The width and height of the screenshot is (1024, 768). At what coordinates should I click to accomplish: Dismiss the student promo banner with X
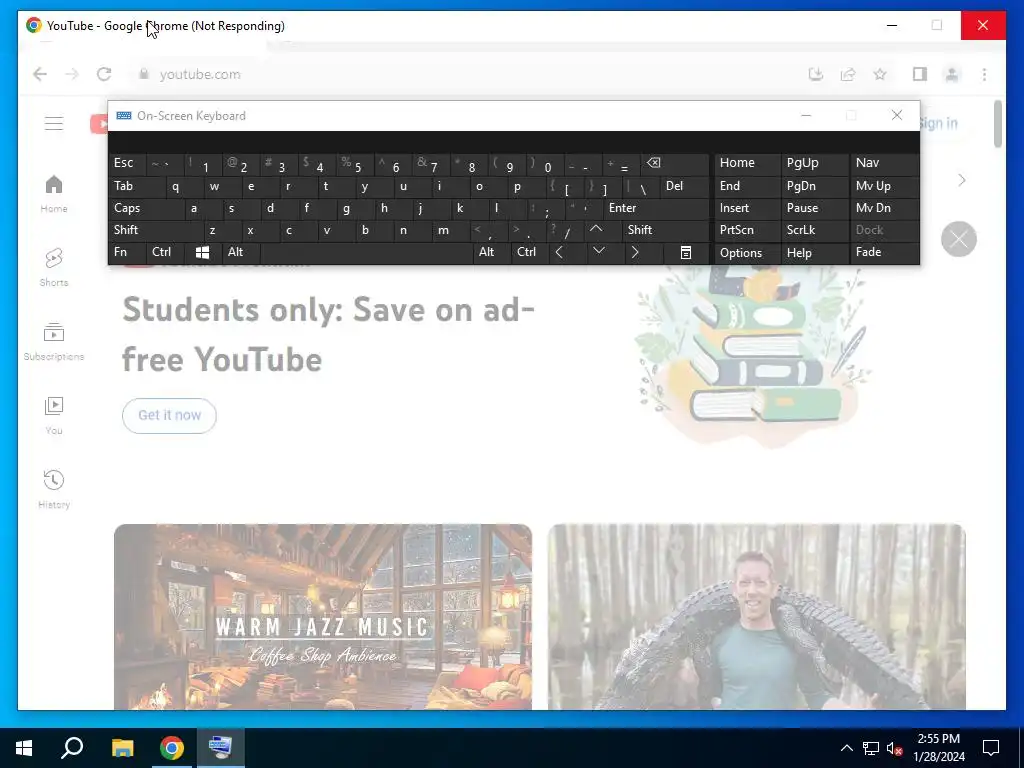click(959, 239)
